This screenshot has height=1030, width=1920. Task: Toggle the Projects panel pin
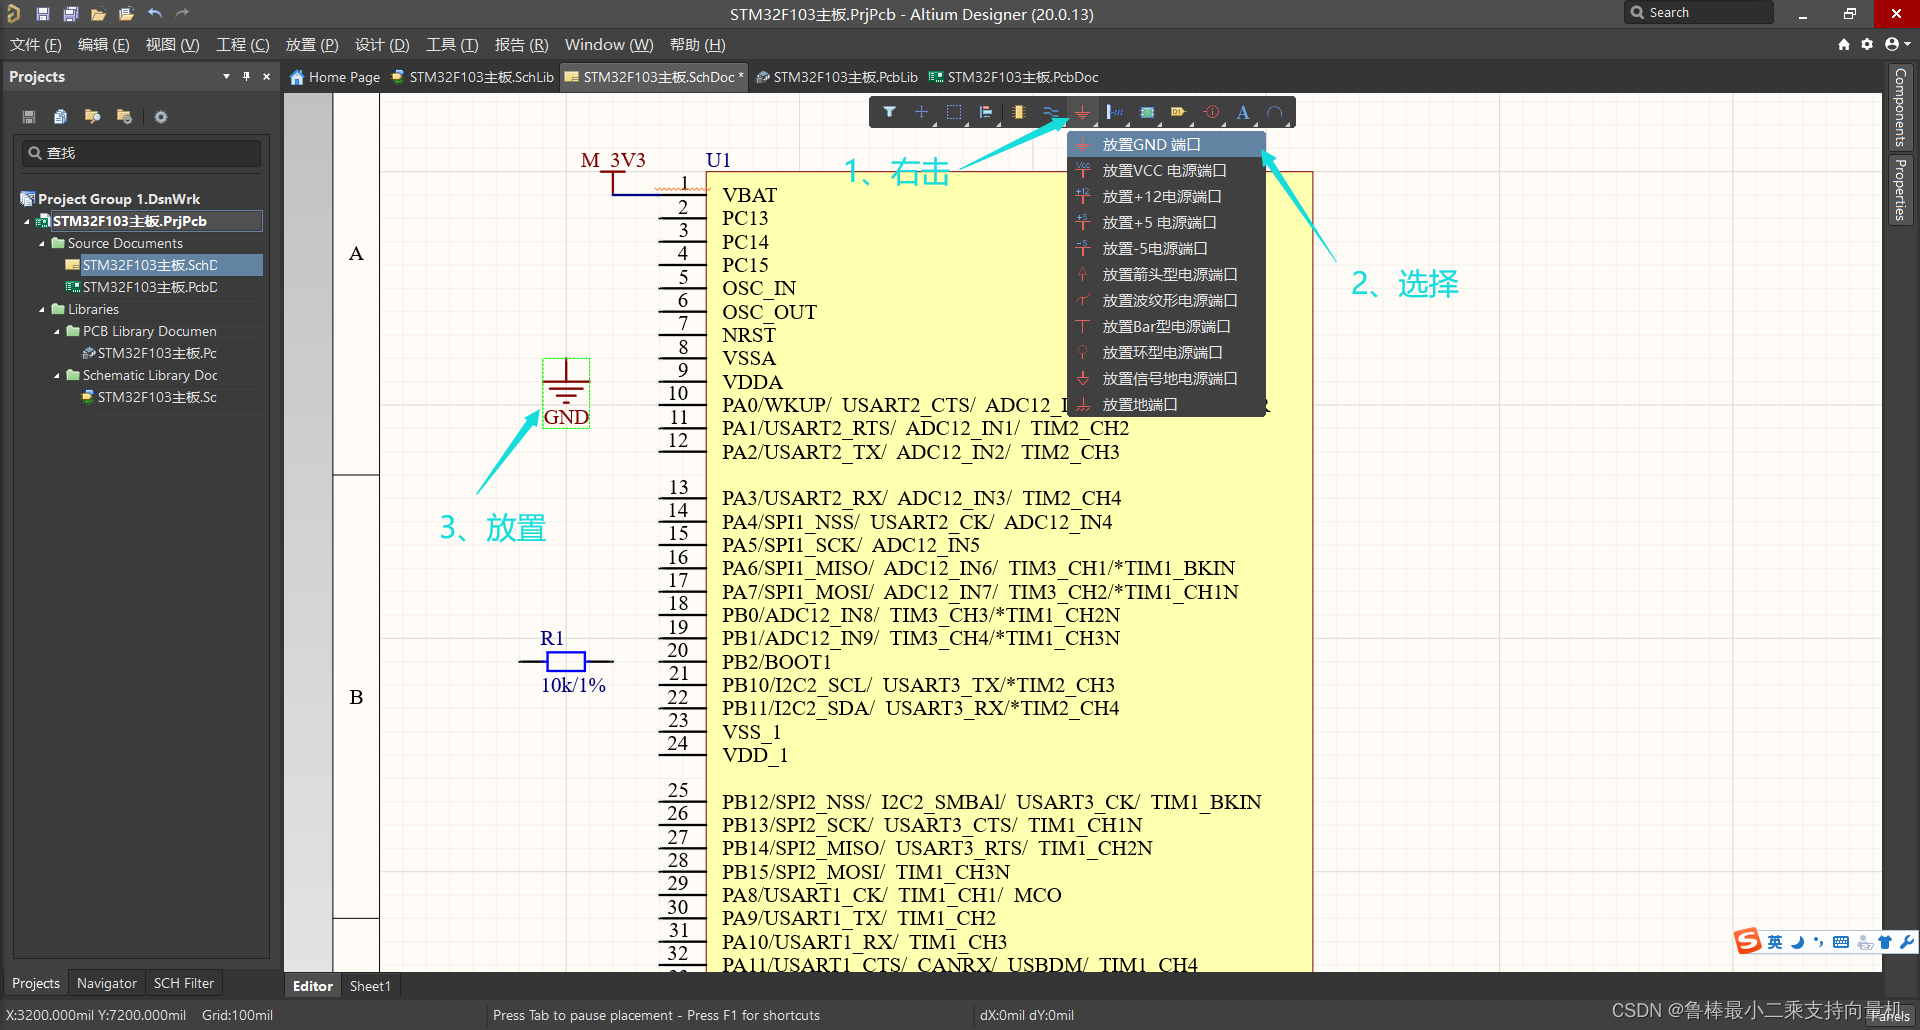(246, 77)
